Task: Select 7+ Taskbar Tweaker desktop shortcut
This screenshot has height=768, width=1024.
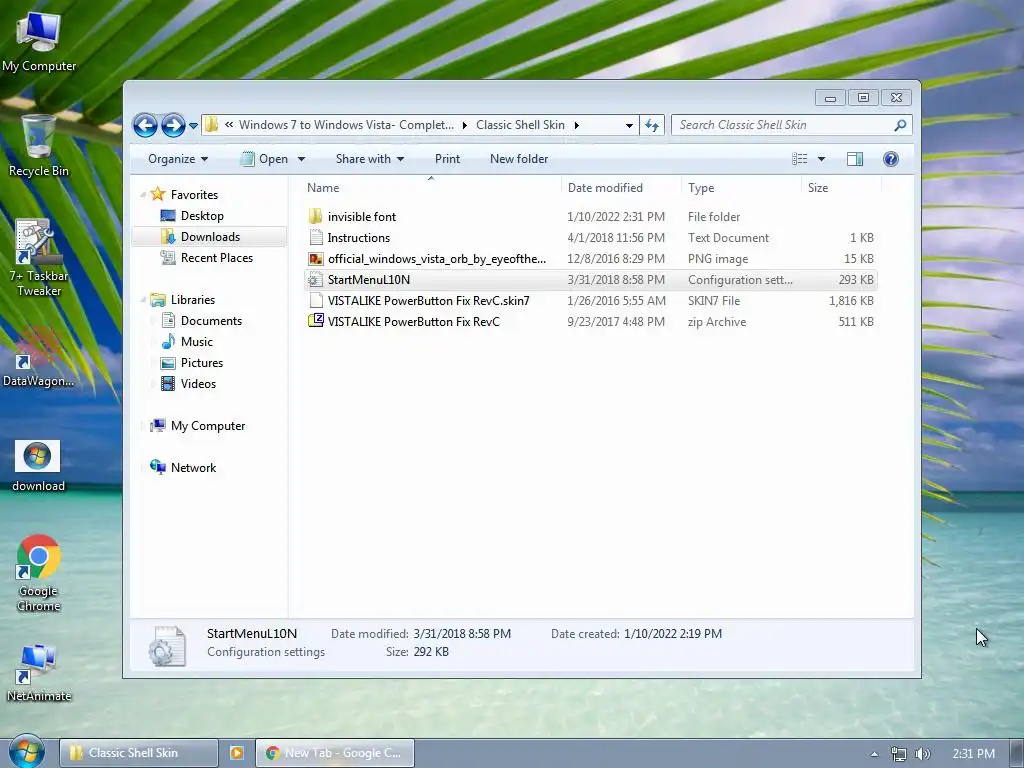Action: point(39,258)
